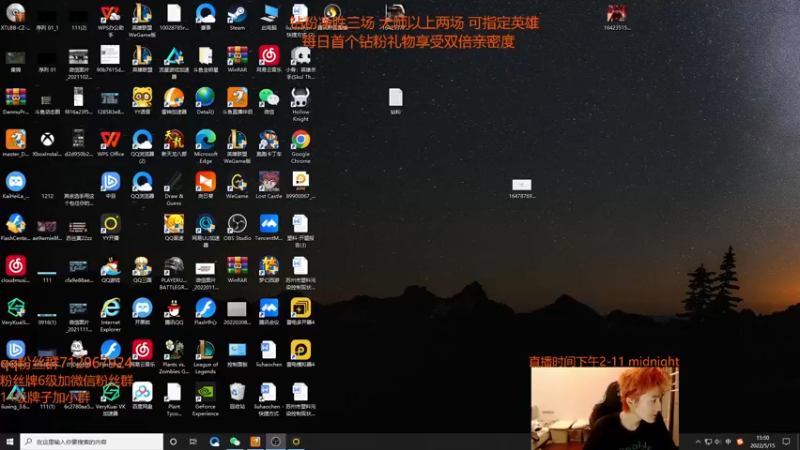Open the OBS Studio desktop shortcut

point(237,227)
